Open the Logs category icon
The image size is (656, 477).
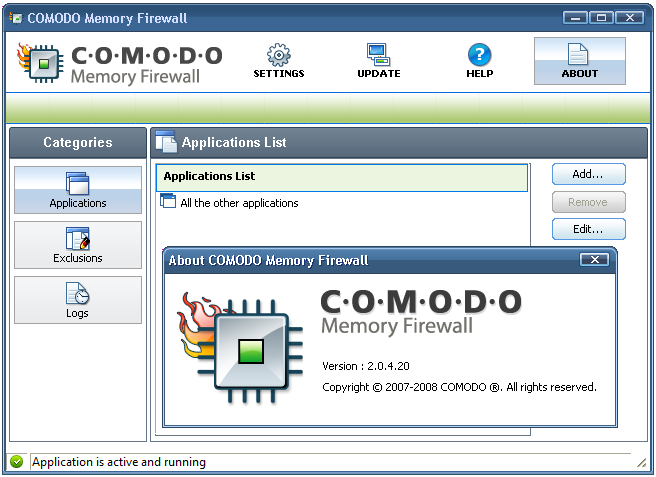[77, 292]
